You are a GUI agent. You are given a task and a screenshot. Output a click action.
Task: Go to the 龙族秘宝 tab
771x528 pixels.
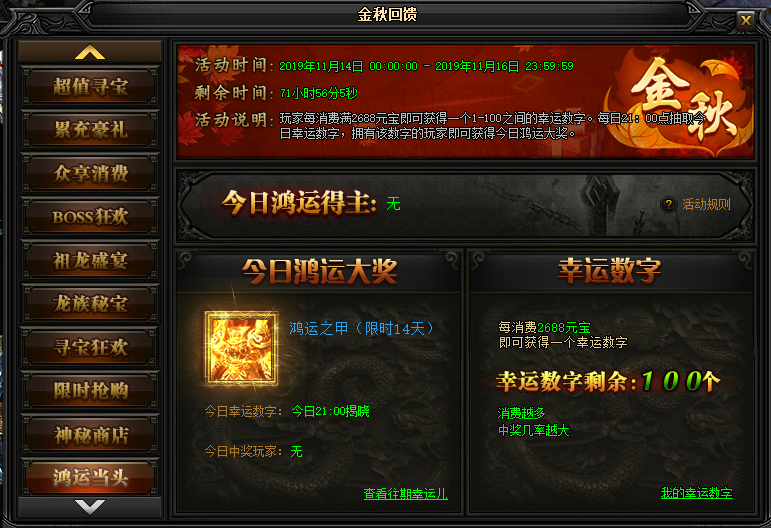tap(90, 304)
